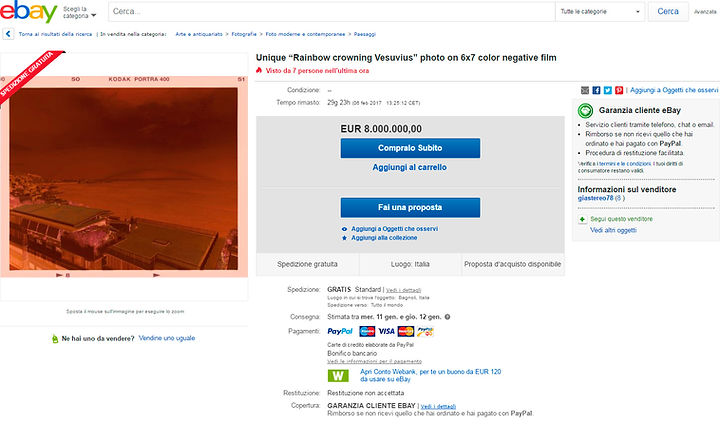Click the eBay logo

click(x=28, y=11)
